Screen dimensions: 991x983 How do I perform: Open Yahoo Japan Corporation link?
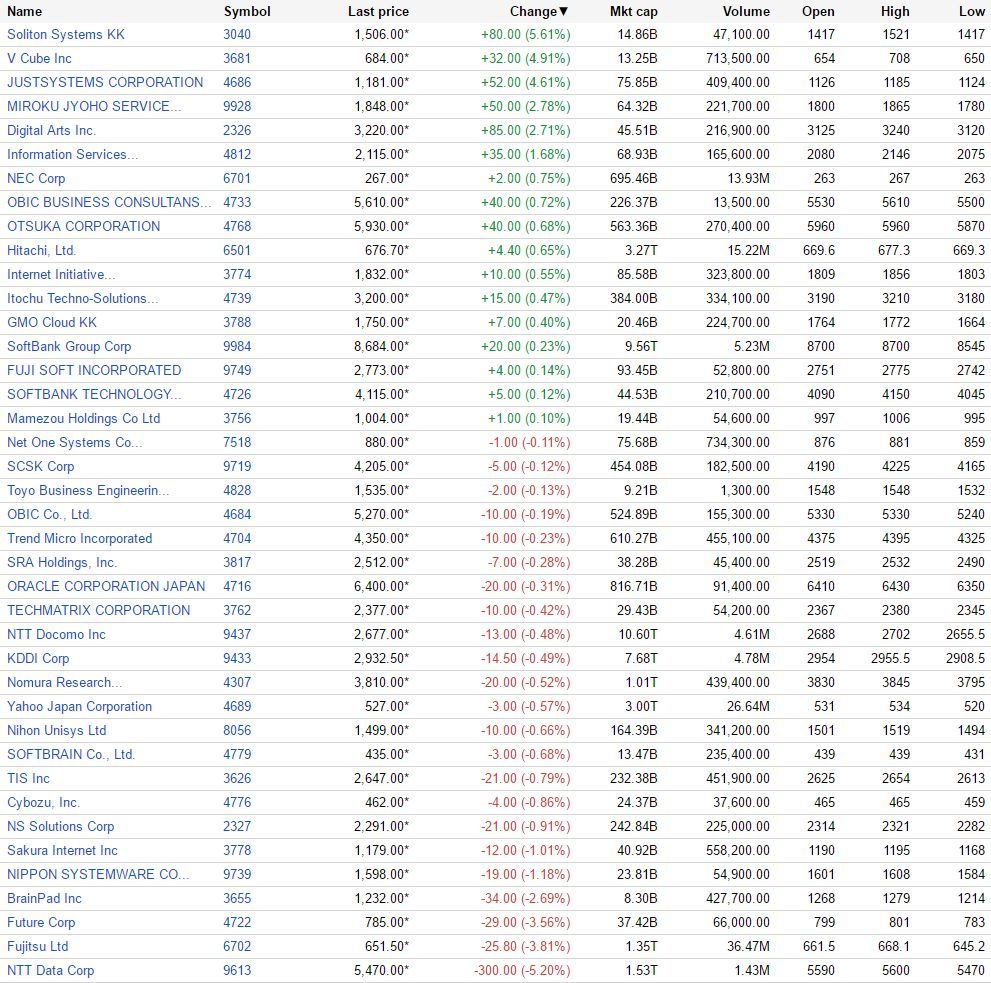click(x=80, y=707)
